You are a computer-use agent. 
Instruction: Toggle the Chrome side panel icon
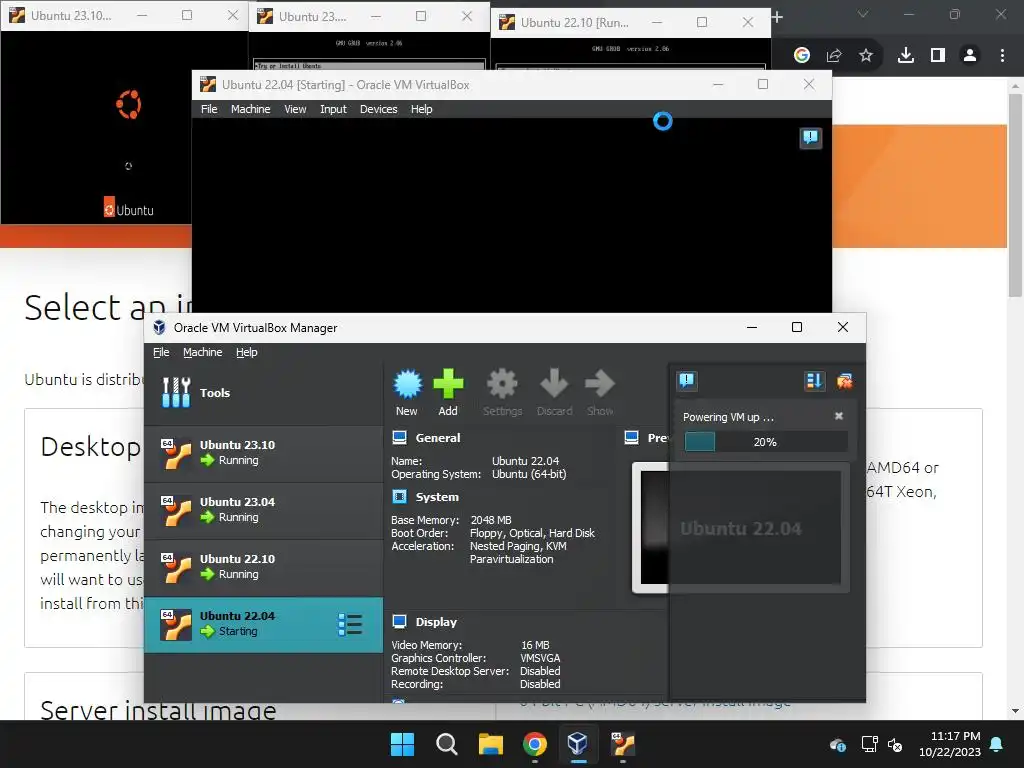click(938, 56)
